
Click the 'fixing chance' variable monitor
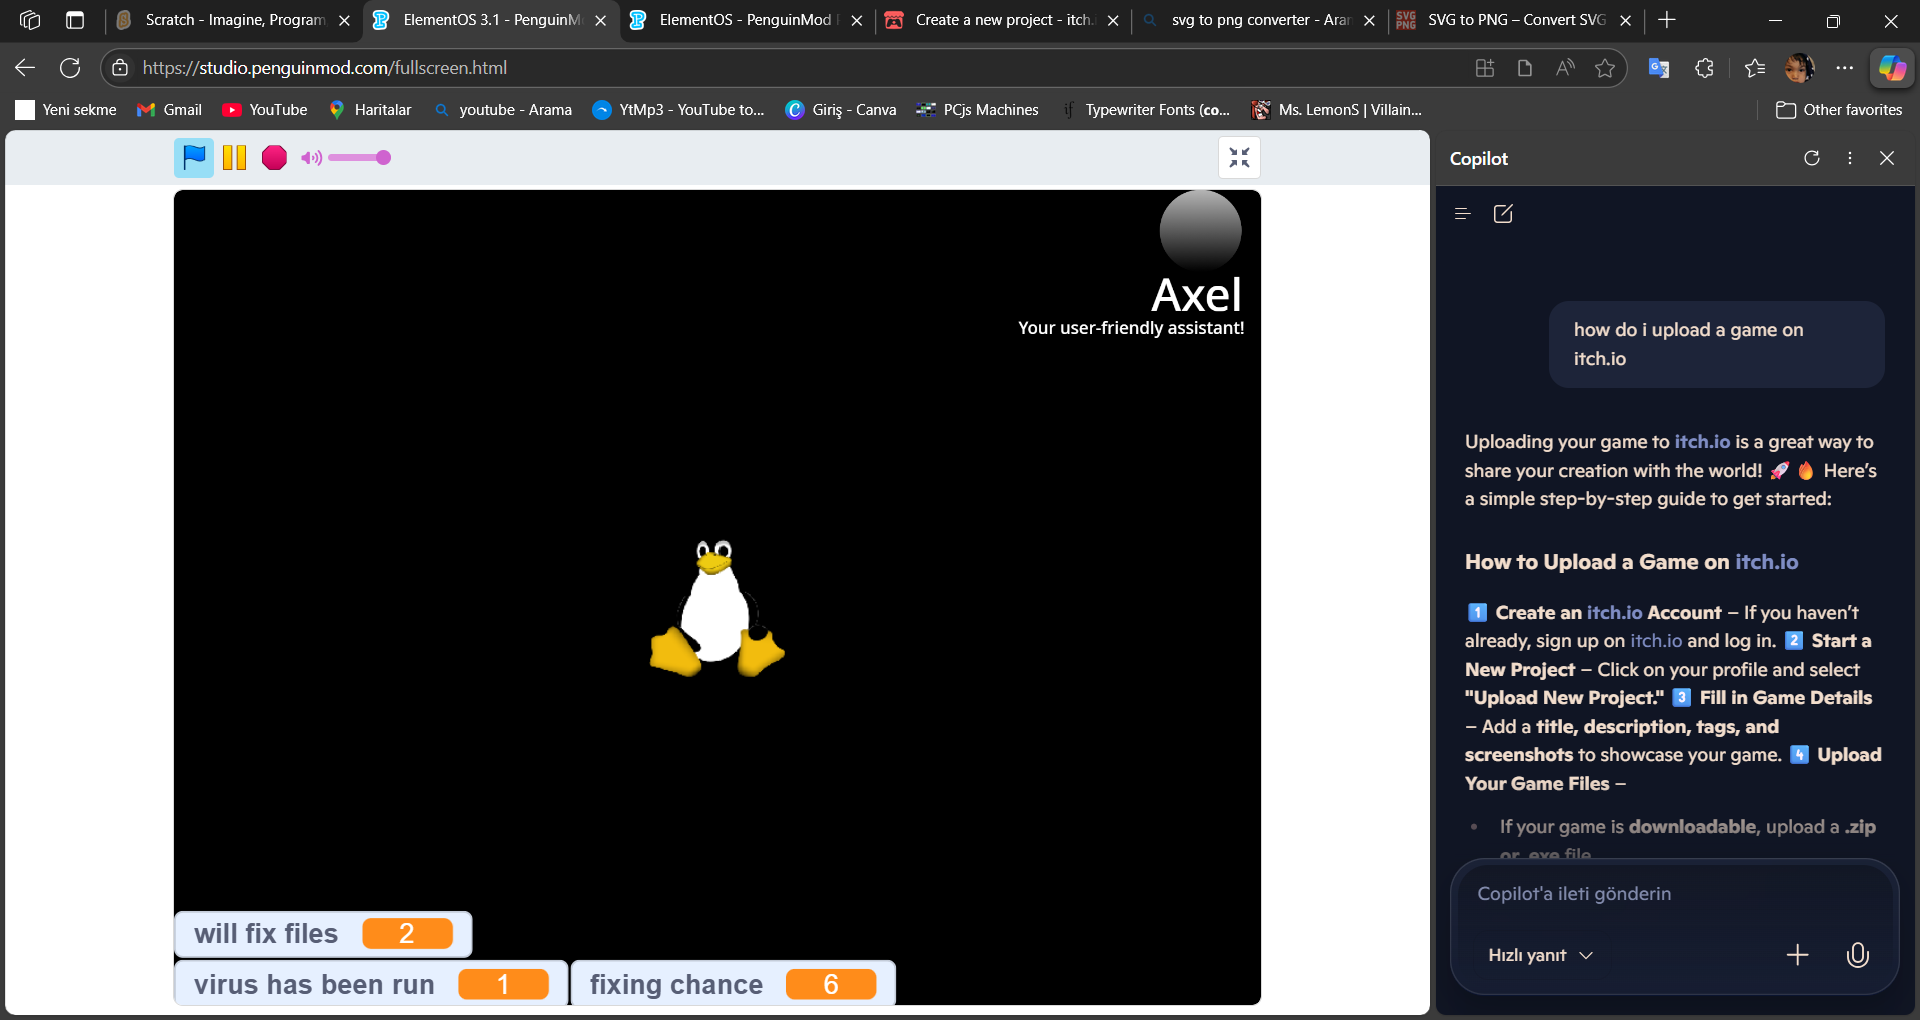(733, 984)
